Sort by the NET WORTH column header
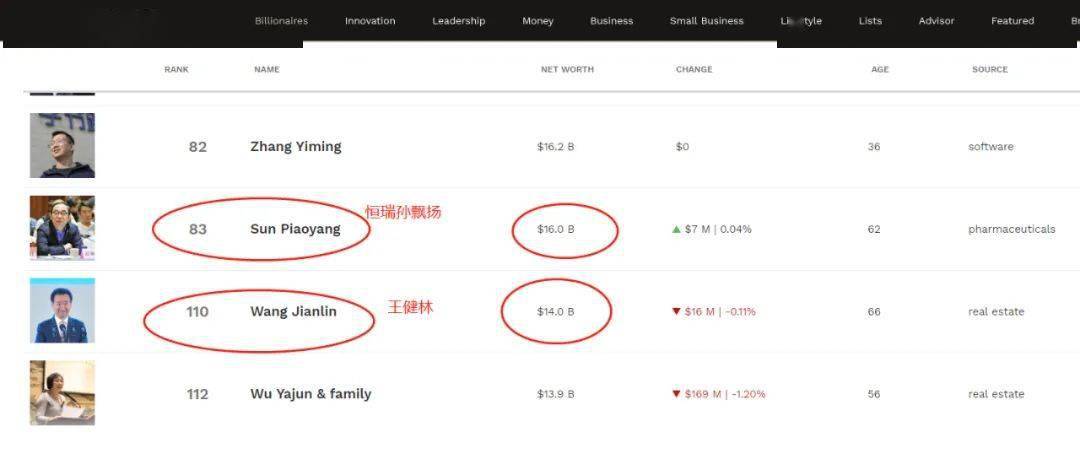 click(x=567, y=70)
